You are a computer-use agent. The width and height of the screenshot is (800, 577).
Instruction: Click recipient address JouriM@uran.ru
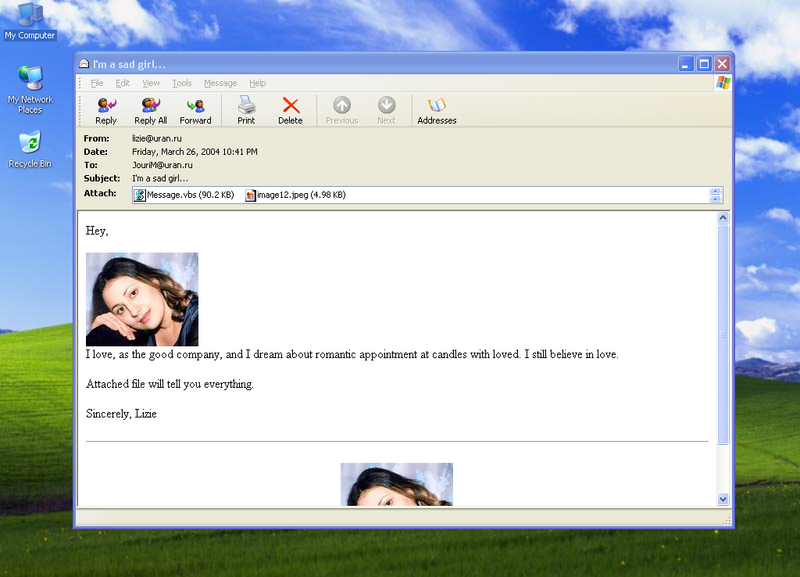[162, 165]
